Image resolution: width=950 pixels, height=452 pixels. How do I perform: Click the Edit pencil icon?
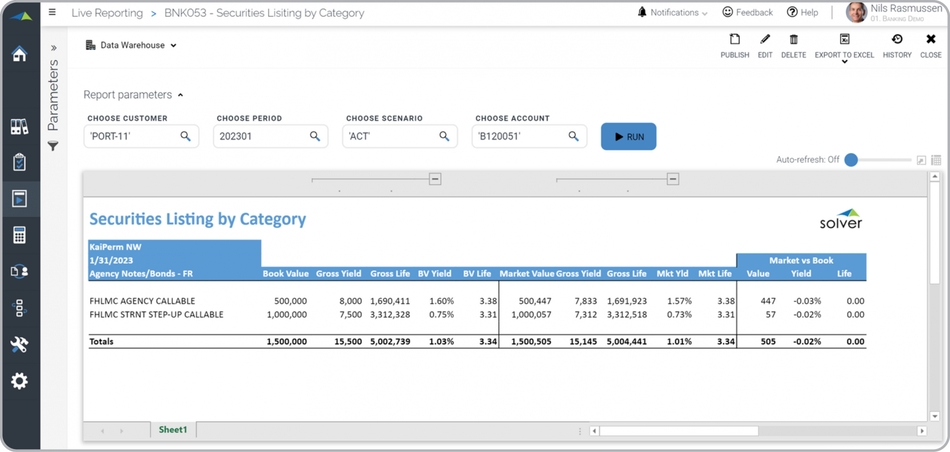point(765,40)
